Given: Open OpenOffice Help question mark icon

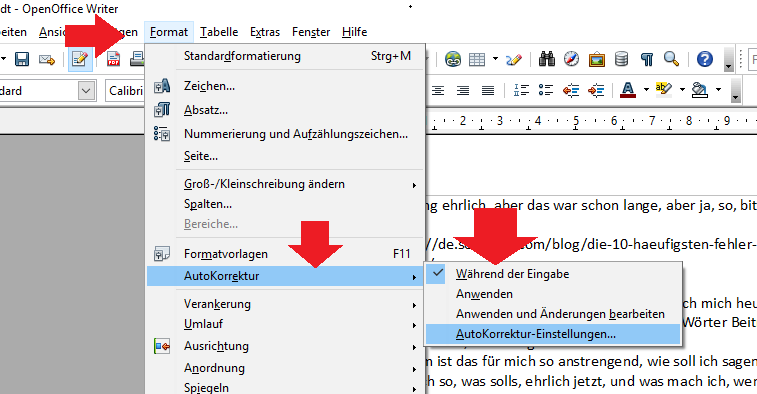Looking at the screenshot, I should (705, 59).
